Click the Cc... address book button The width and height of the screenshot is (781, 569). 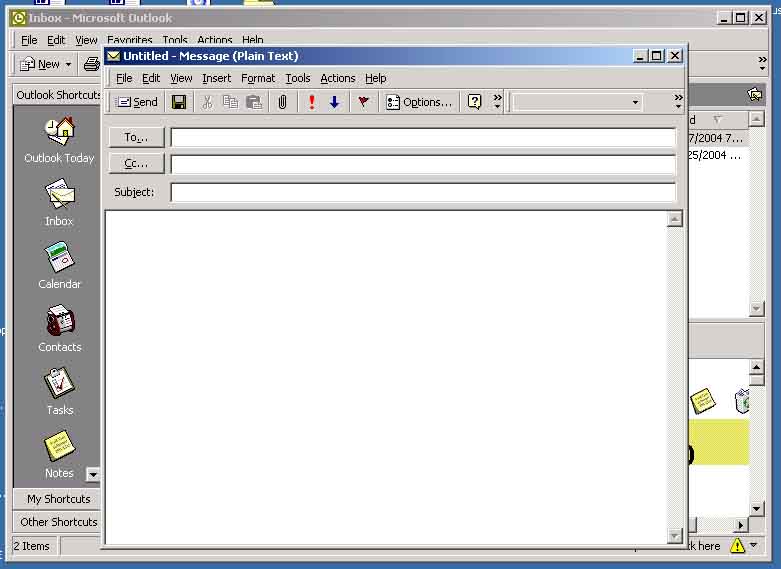pyautogui.click(x=136, y=163)
